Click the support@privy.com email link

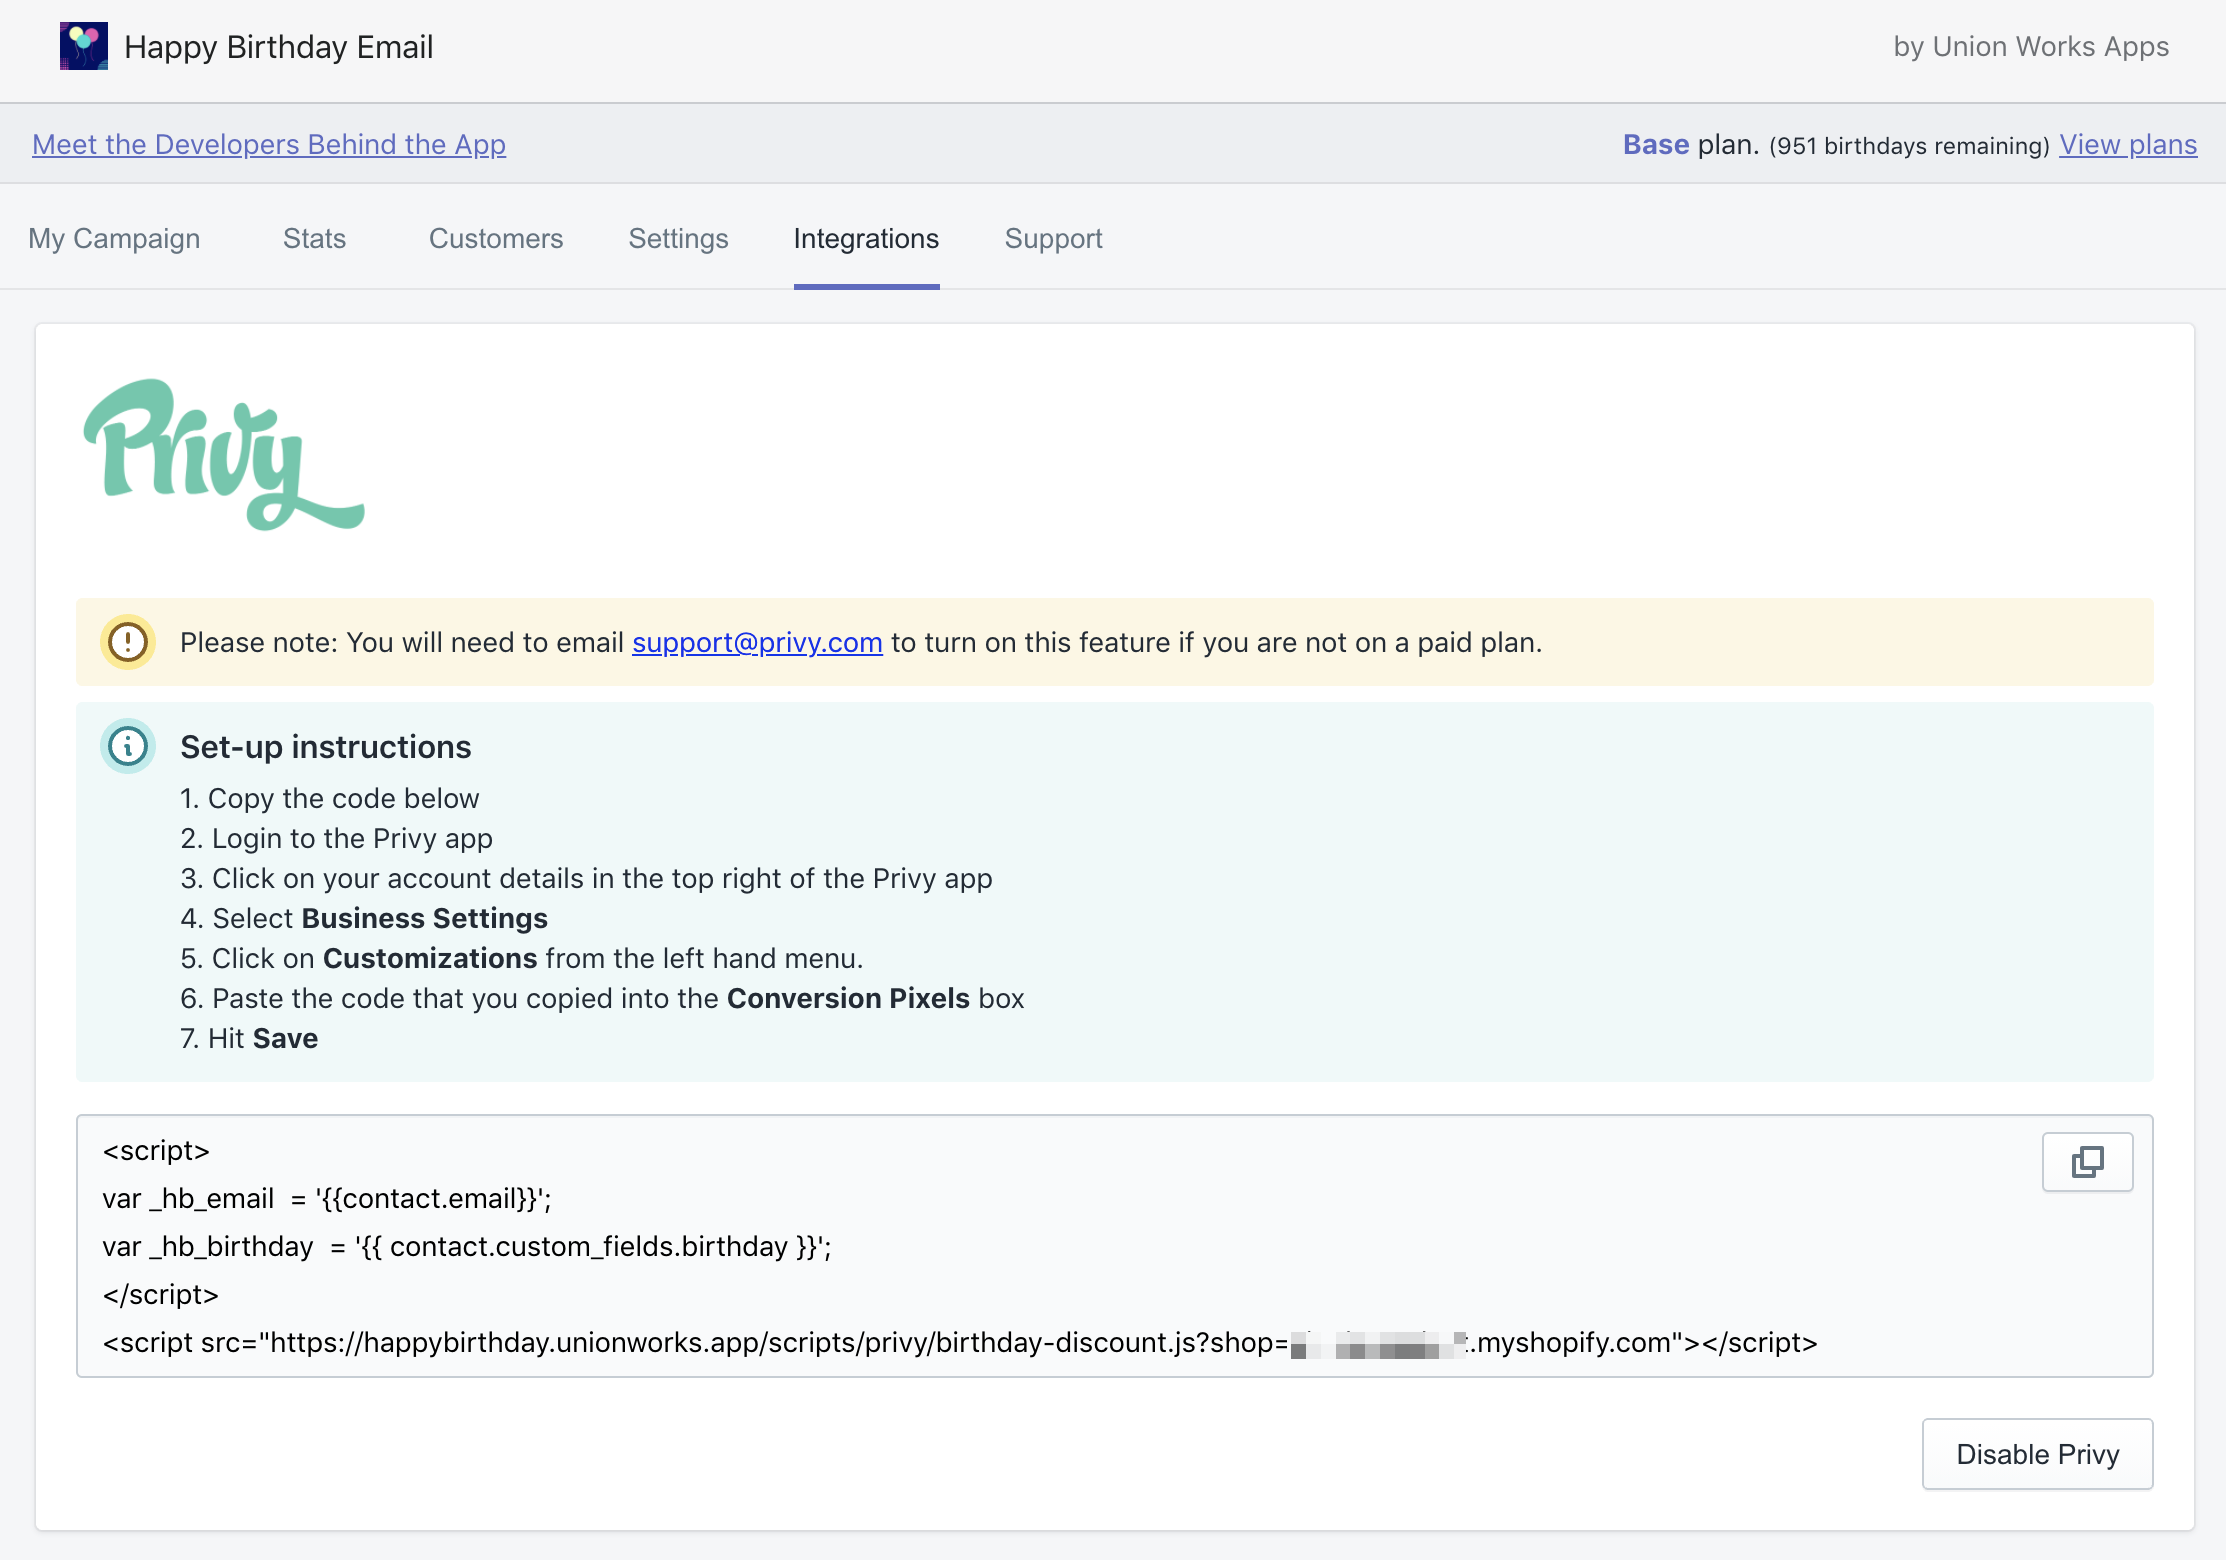757,643
